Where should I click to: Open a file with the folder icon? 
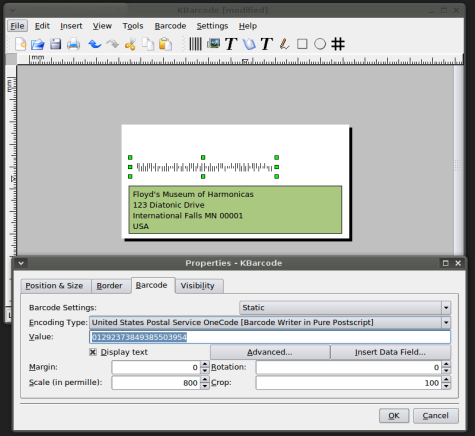[x=38, y=44]
